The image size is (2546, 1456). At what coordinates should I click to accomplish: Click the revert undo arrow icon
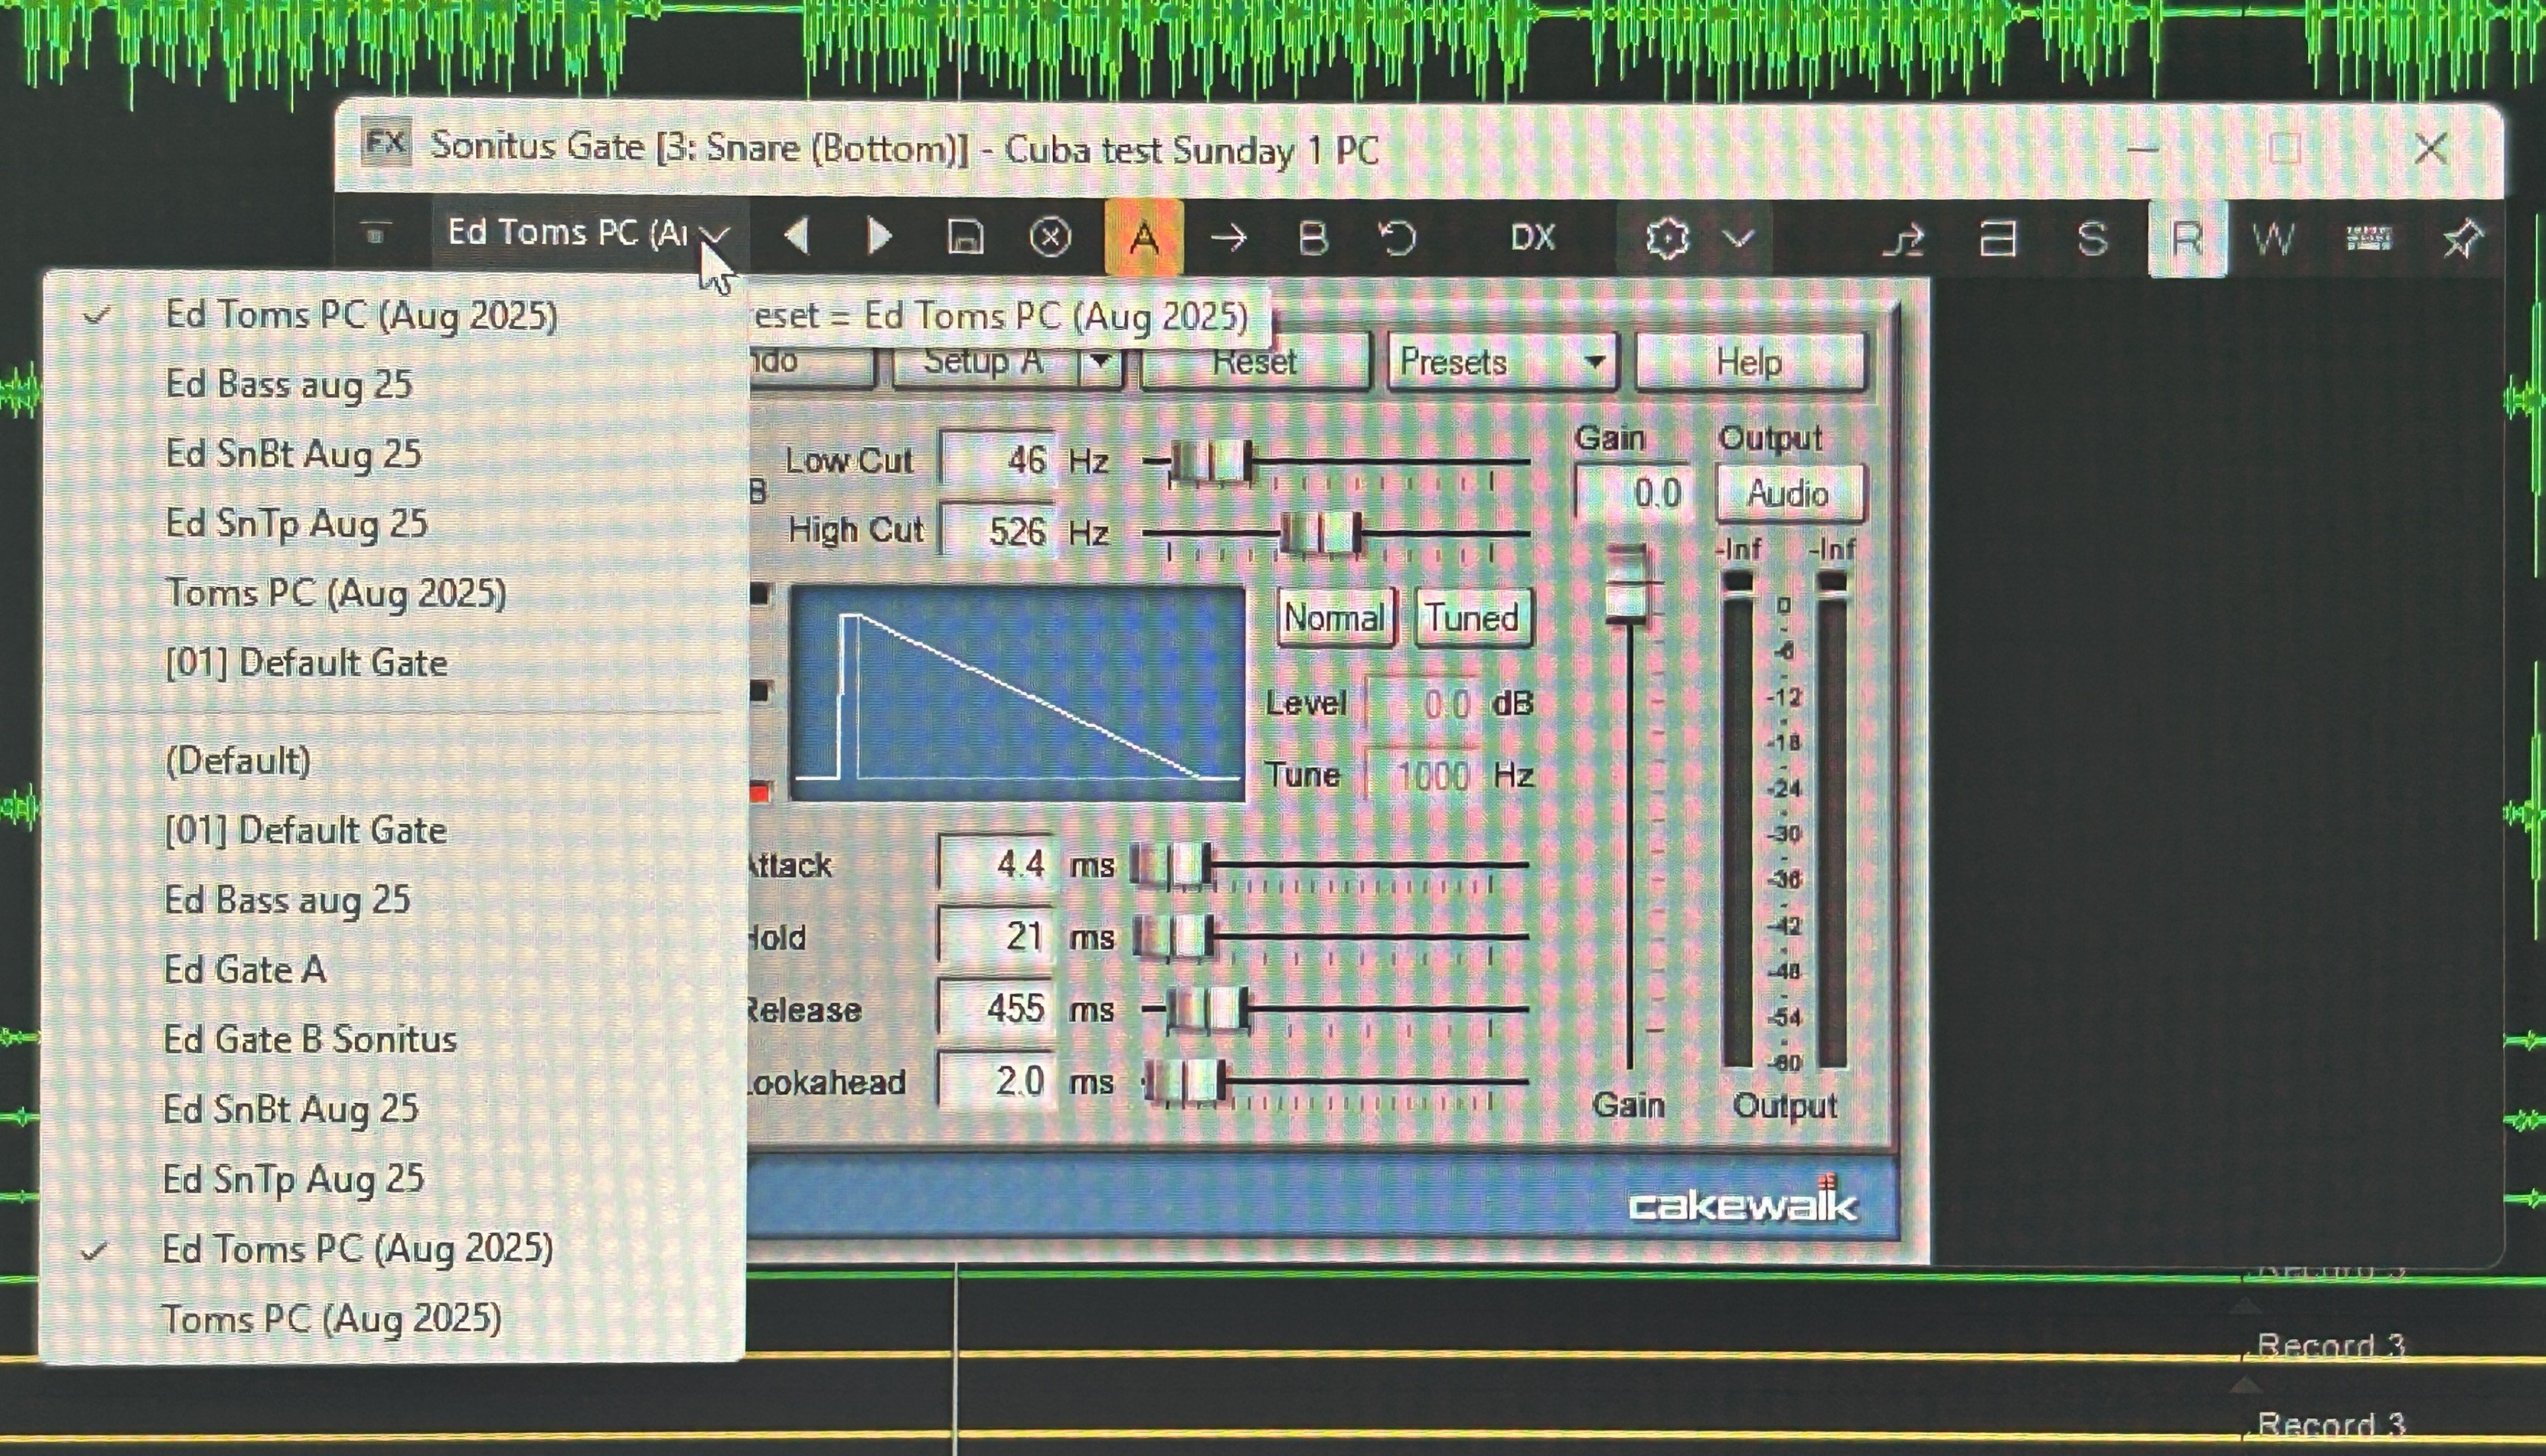(x=1397, y=238)
